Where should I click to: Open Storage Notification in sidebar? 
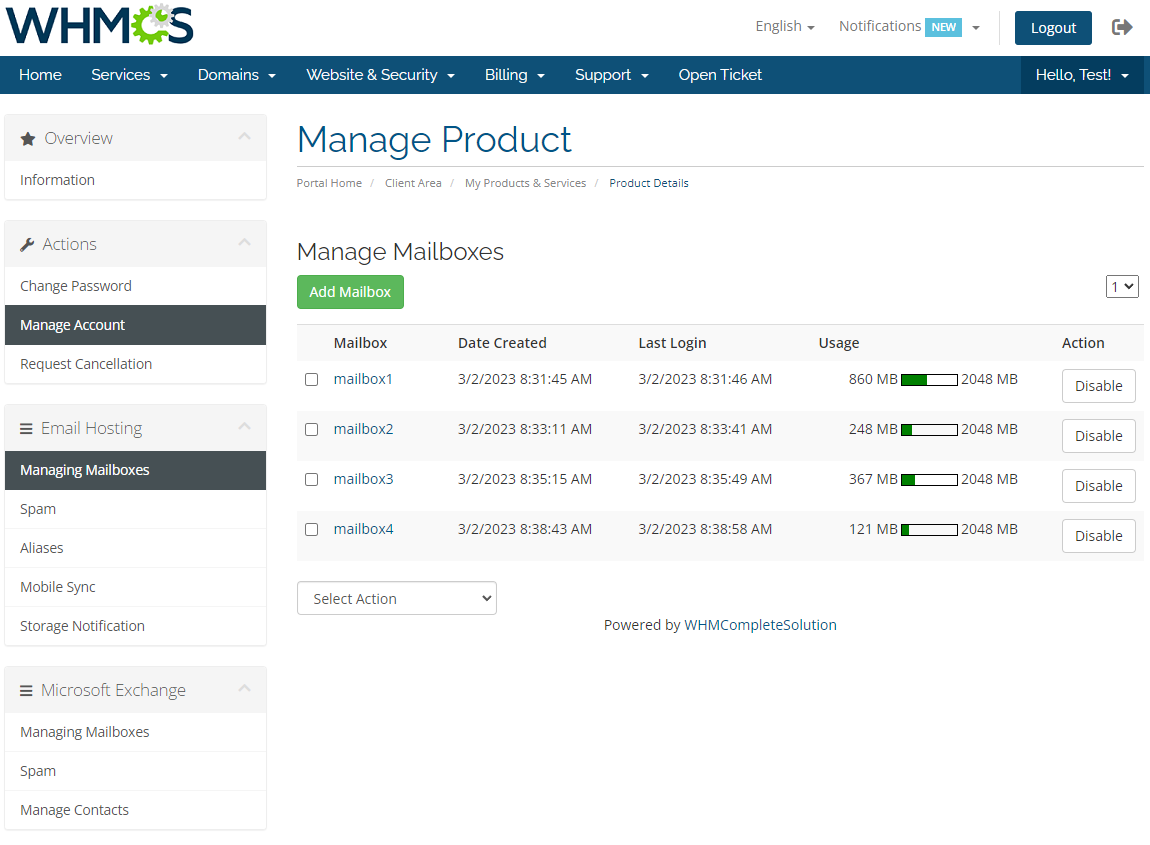pos(136,626)
